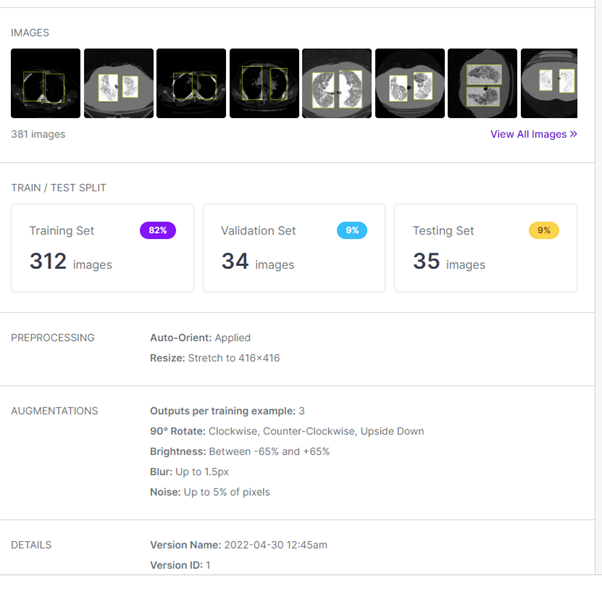This screenshot has height=589, width=602.
Task: Click the 381 images count text
Action: tap(38, 133)
